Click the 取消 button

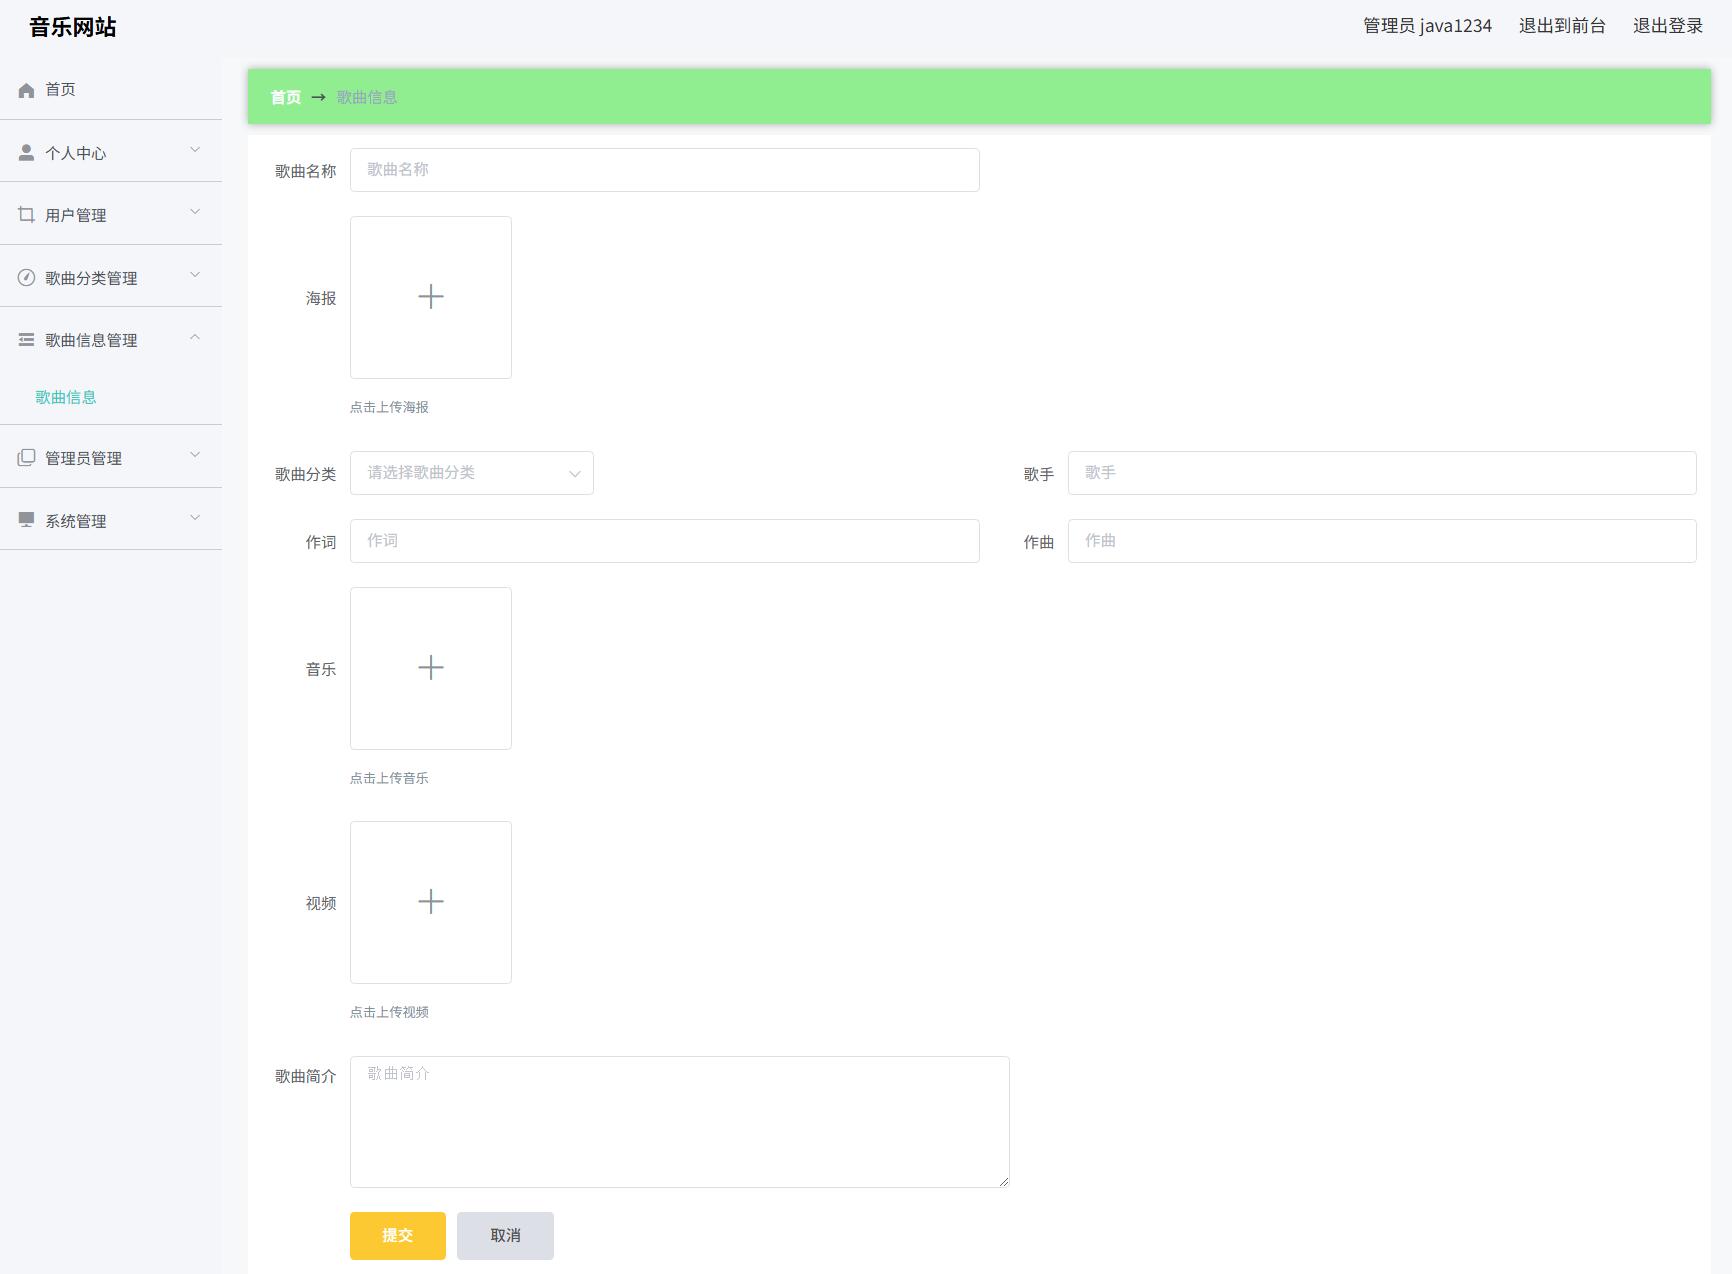pyautogui.click(x=505, y=1235)
